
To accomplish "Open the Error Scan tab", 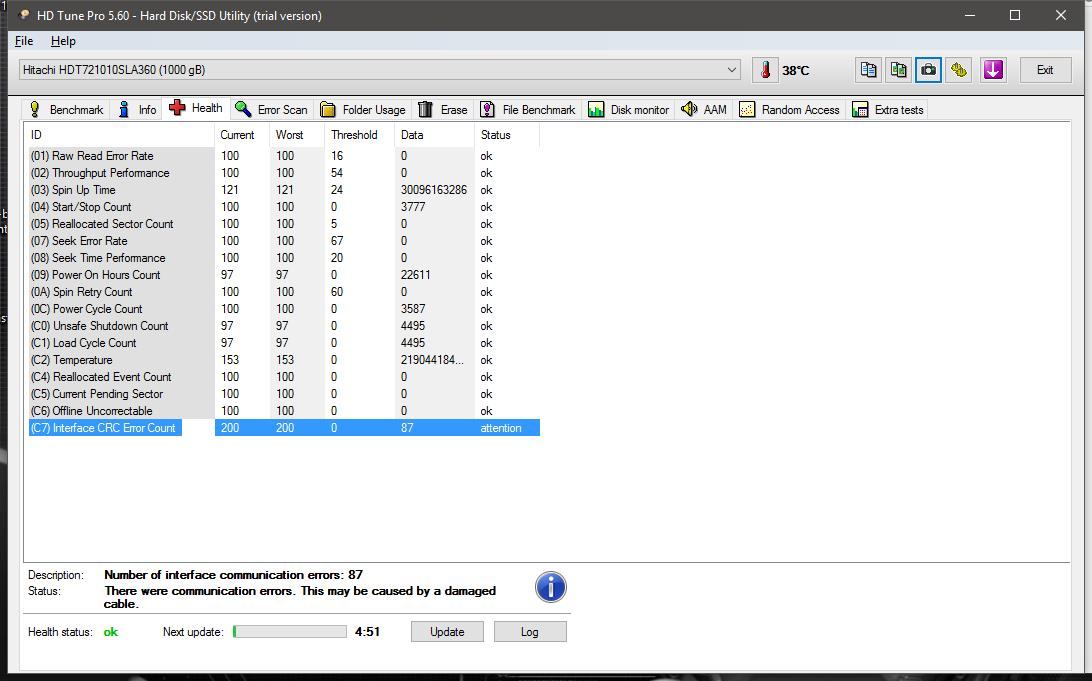I will pyautogui.click(x=271, y=109).
